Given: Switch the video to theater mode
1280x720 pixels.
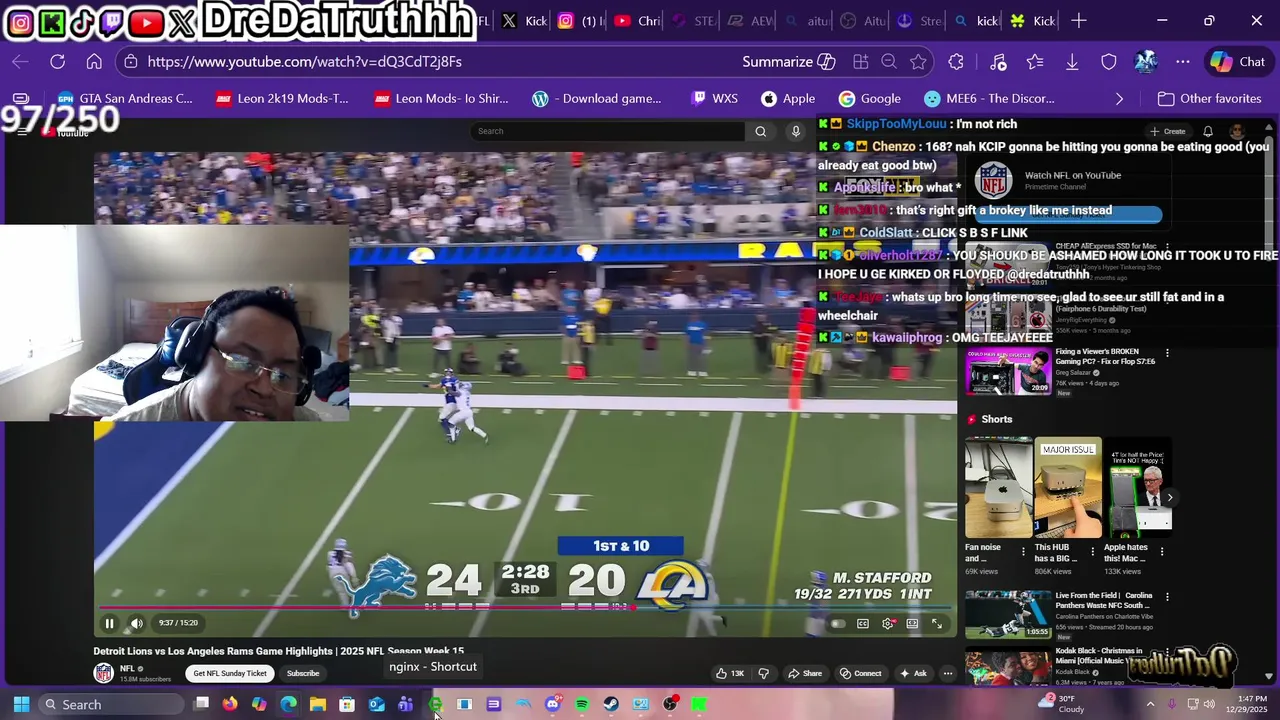Looking at the screenshot, I should (x=912, y=624).
